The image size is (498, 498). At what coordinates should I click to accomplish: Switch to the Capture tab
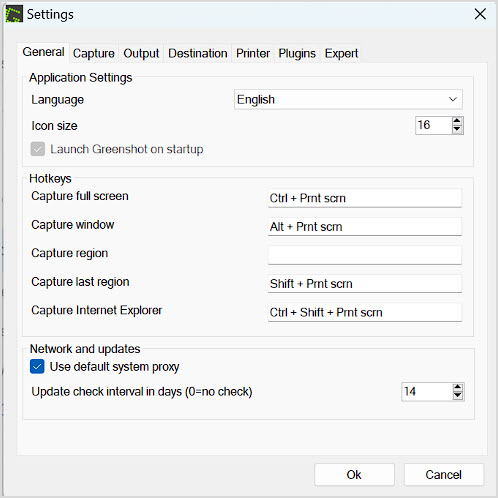[x=94, y=53]
